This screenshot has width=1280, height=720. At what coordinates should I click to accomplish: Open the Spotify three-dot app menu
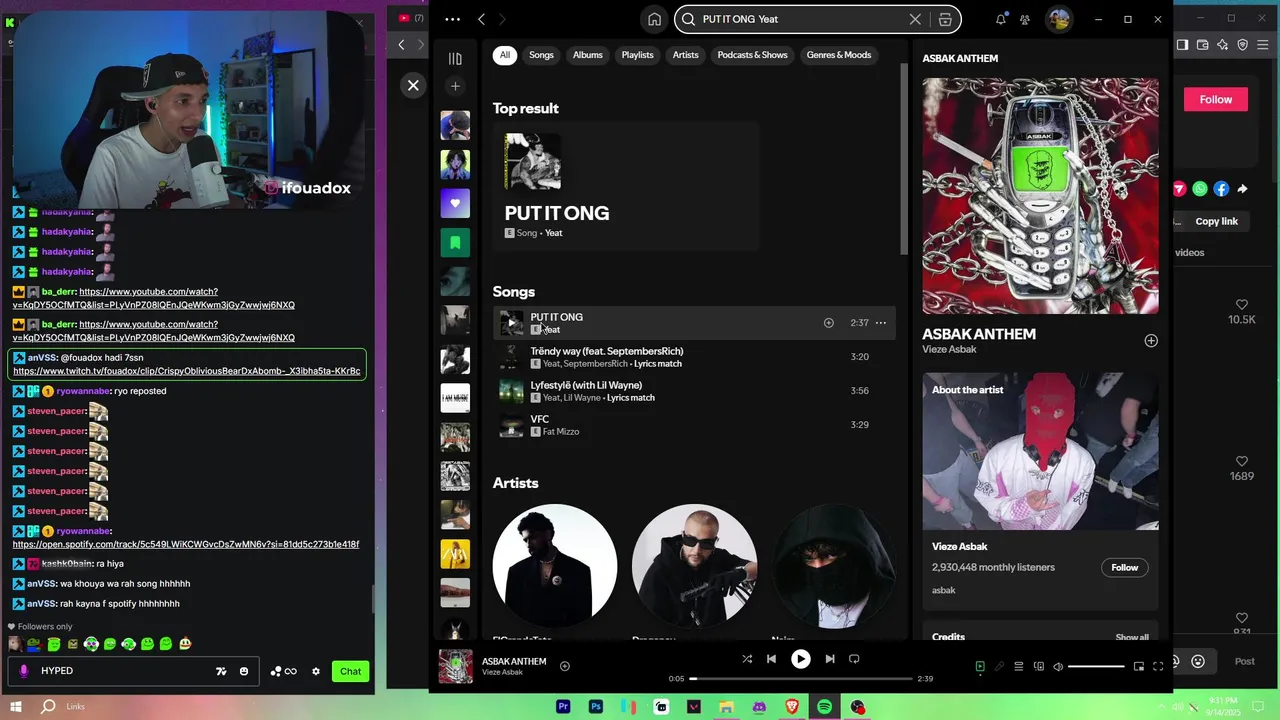[452, 19]
